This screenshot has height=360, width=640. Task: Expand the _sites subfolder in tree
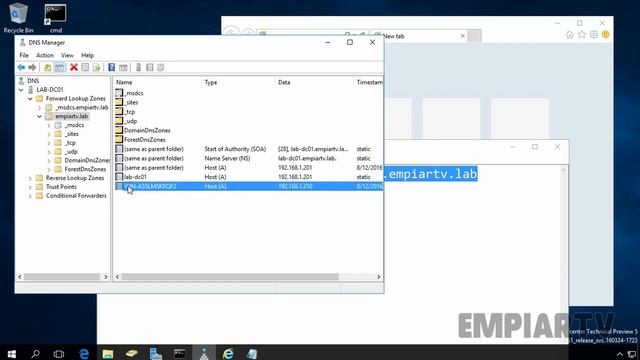click(x=49, y=134)
